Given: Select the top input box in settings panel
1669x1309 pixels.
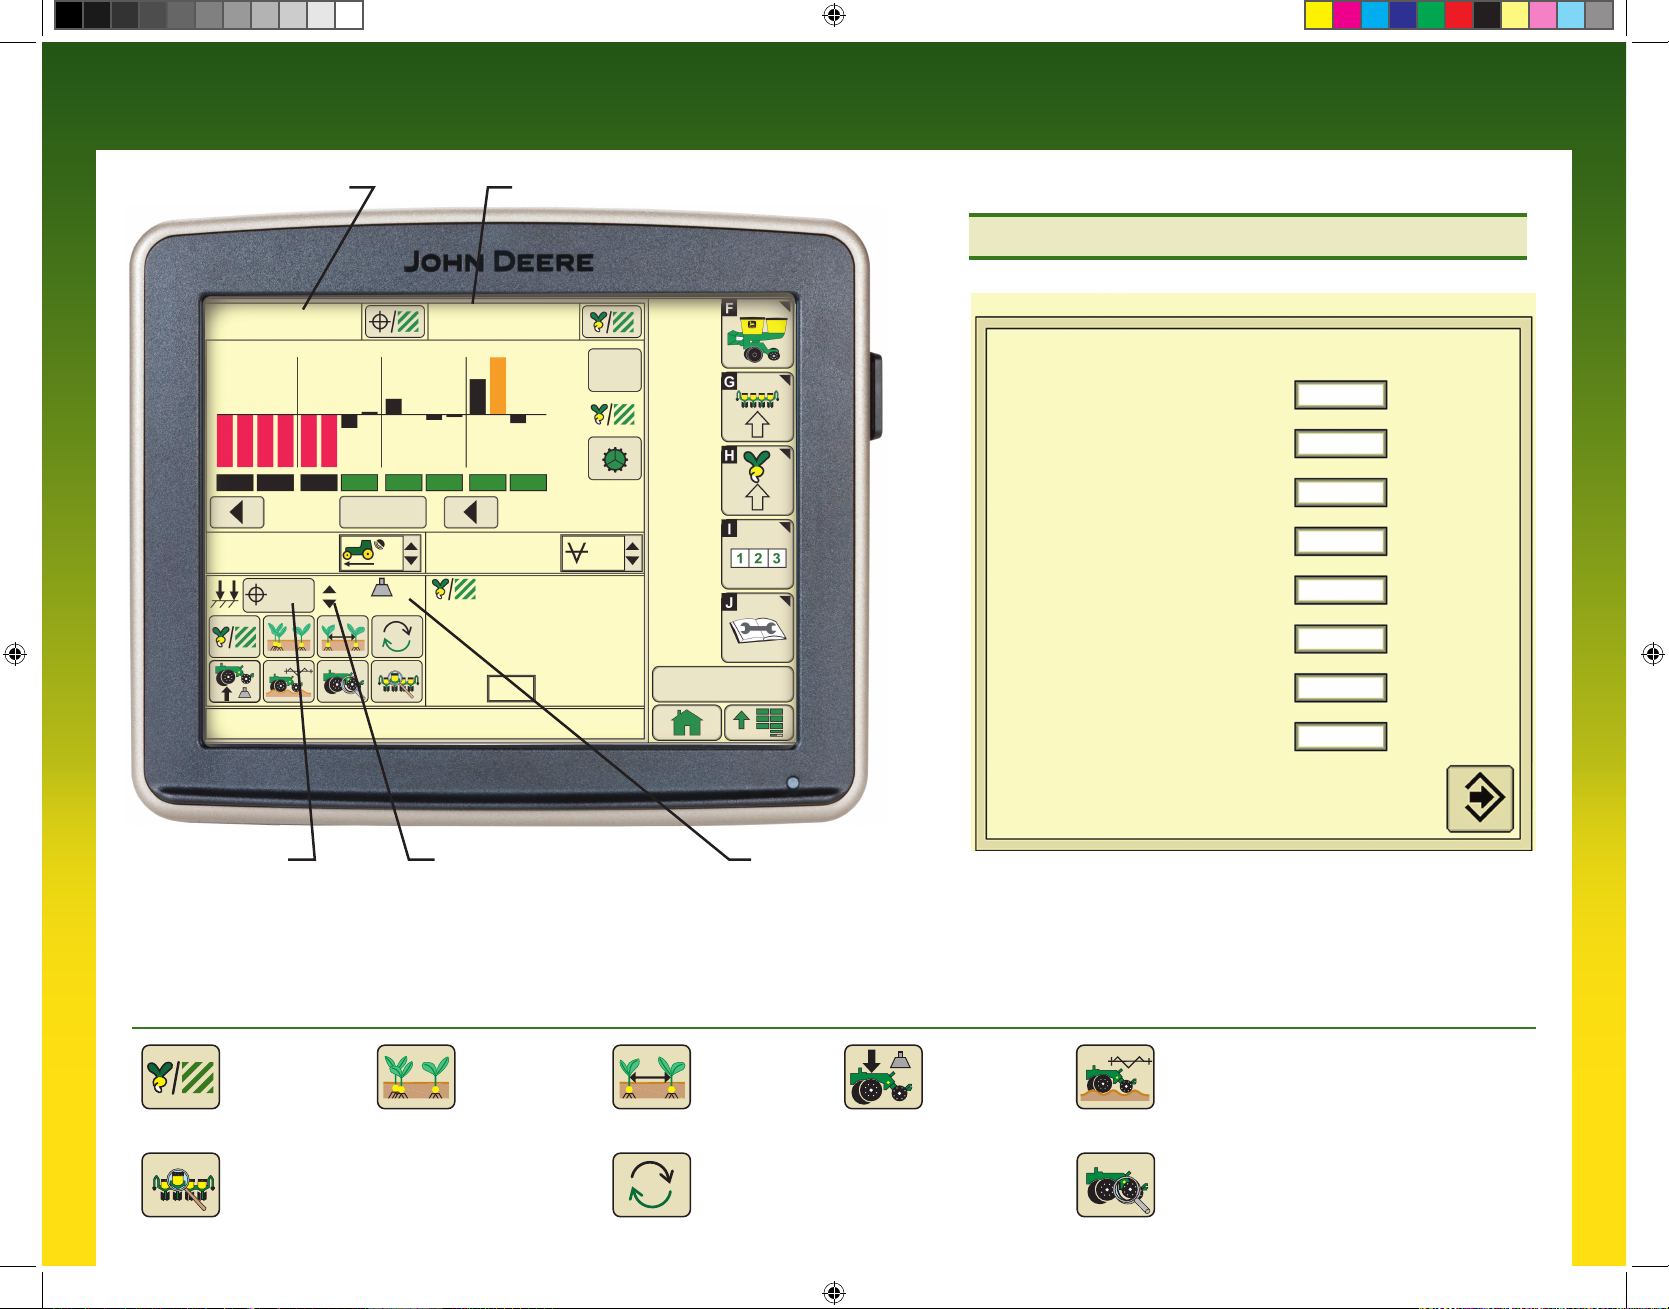Looking at the screenshot, I should click(1340, 395).
